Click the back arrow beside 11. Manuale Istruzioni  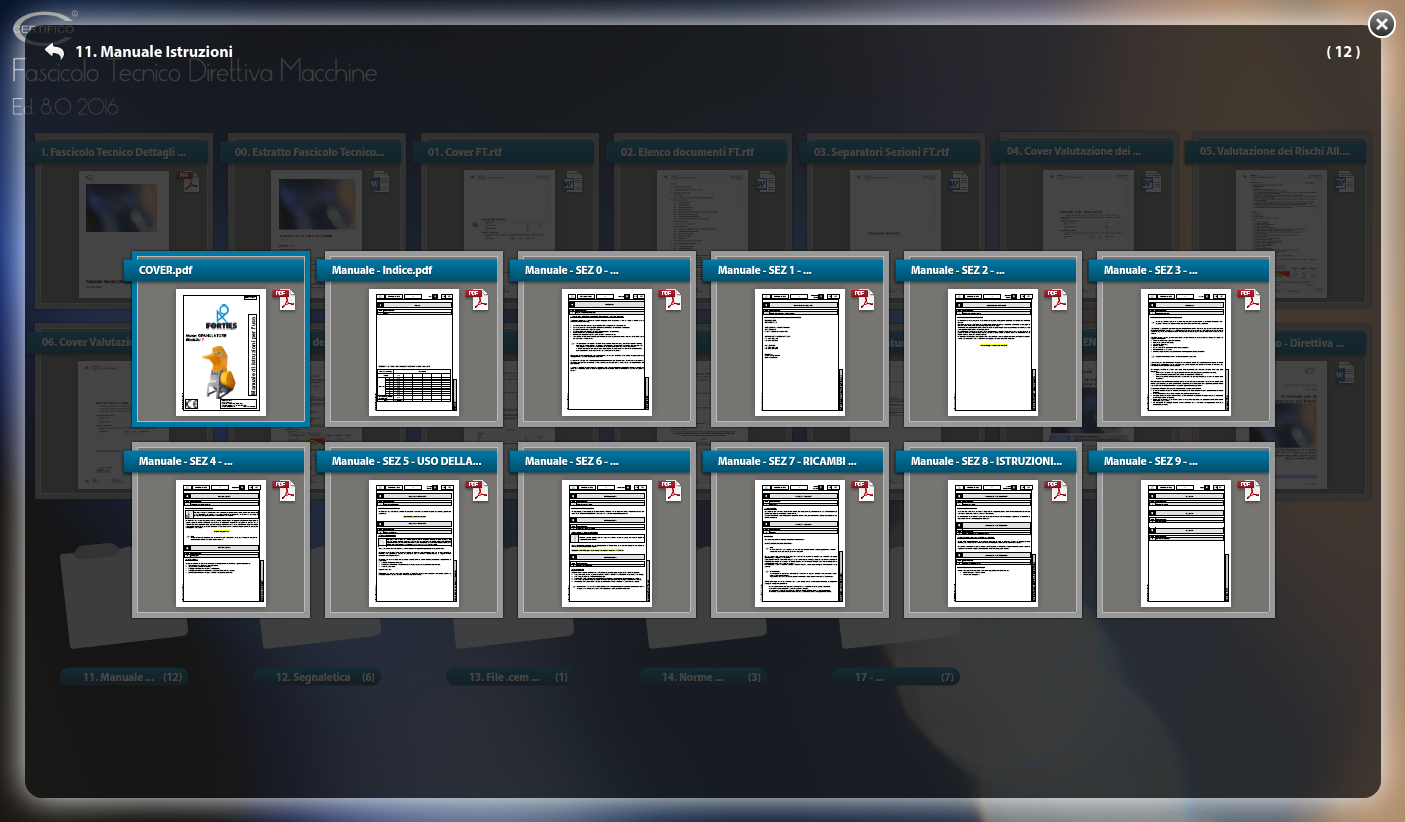click(54, 51)
